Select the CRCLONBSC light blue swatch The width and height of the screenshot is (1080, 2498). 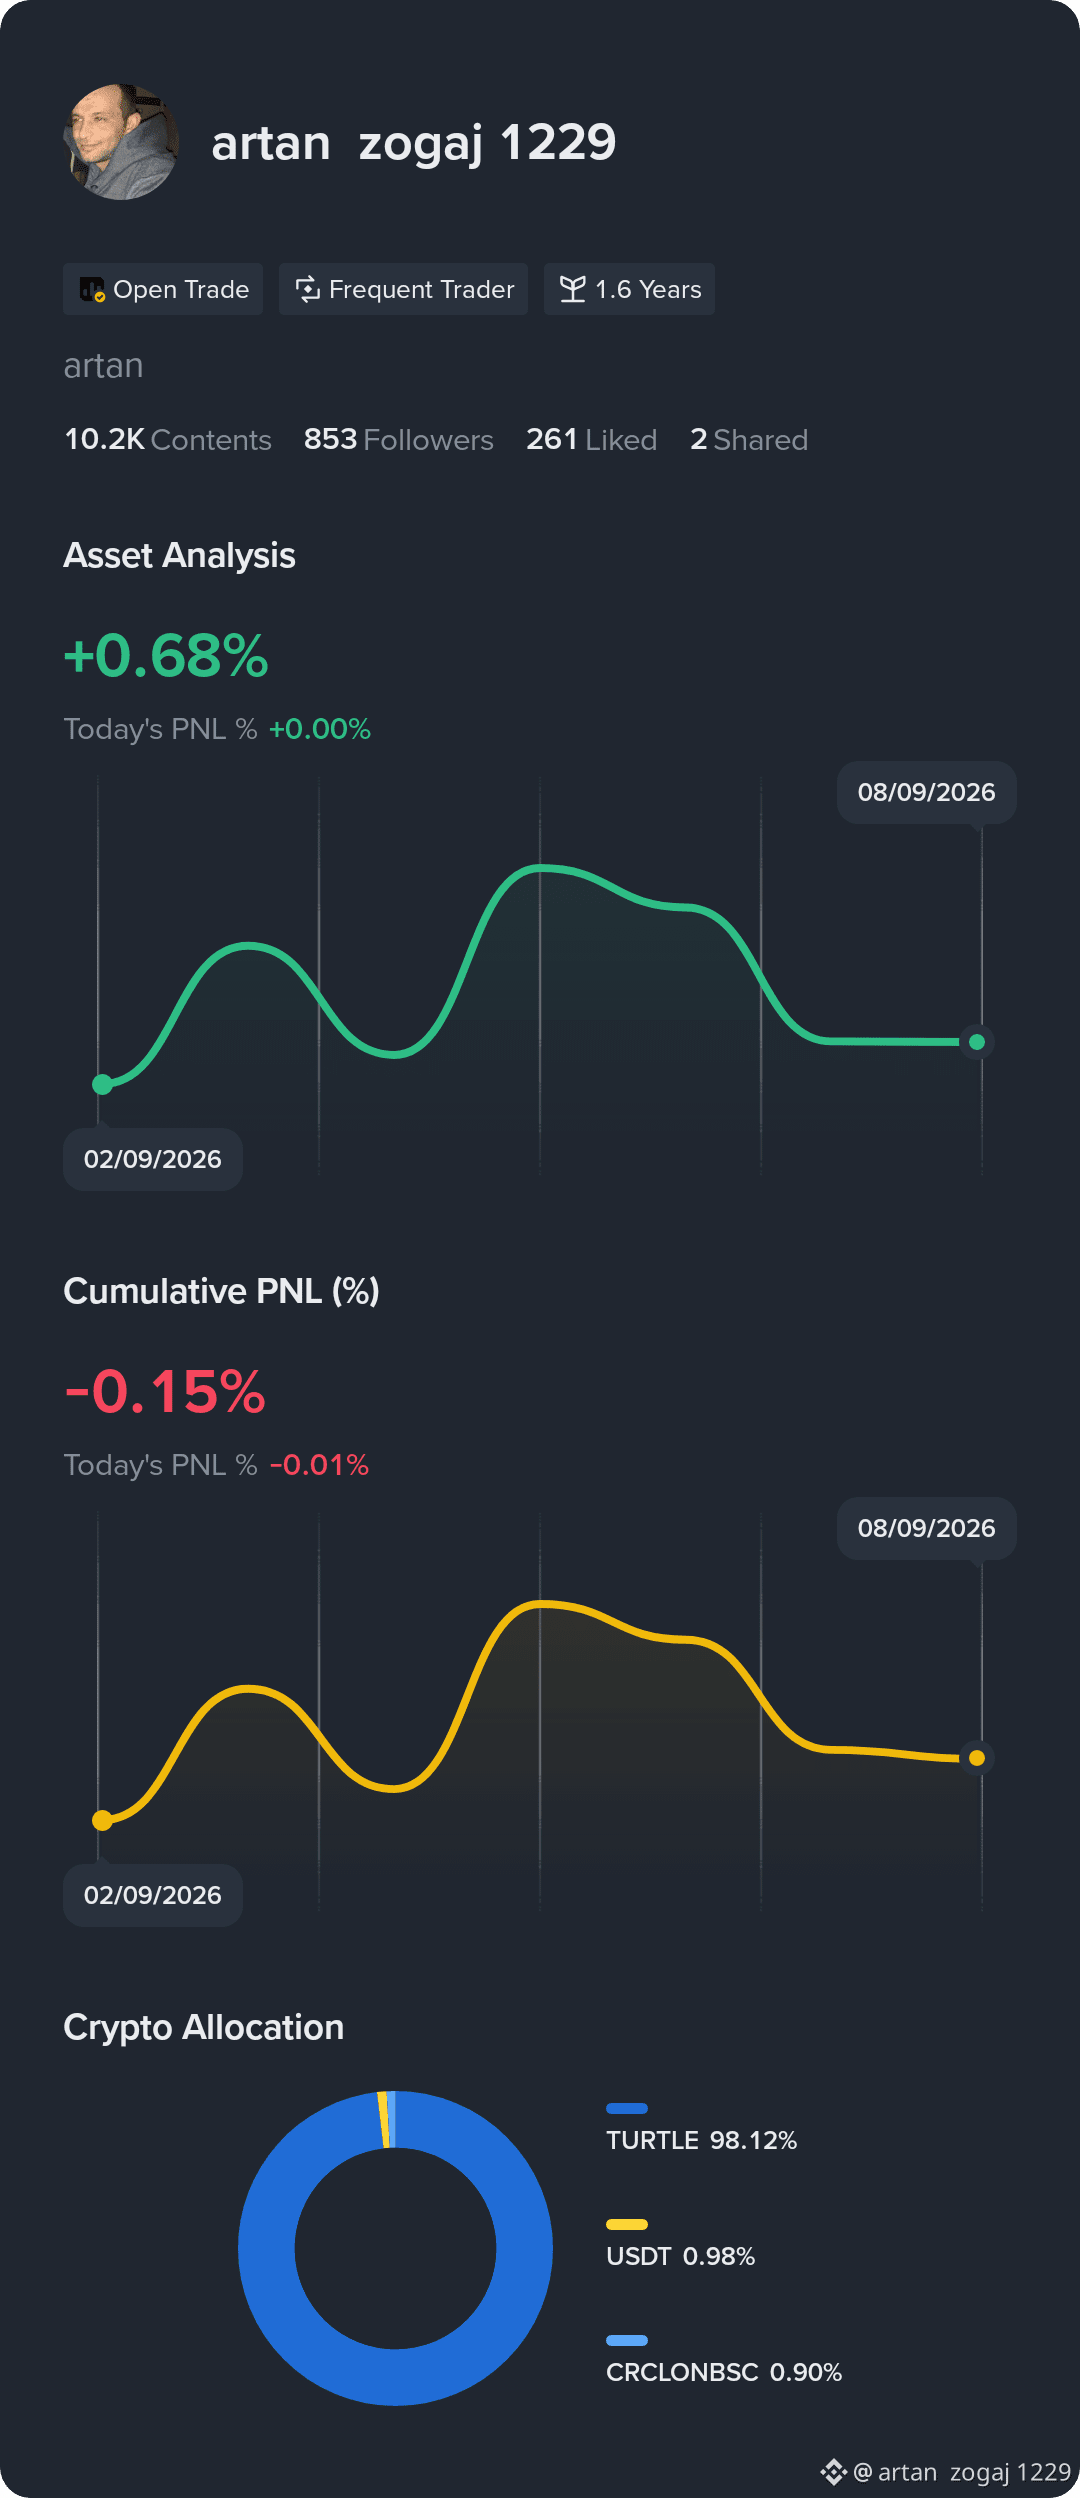tap(627, 2340)
